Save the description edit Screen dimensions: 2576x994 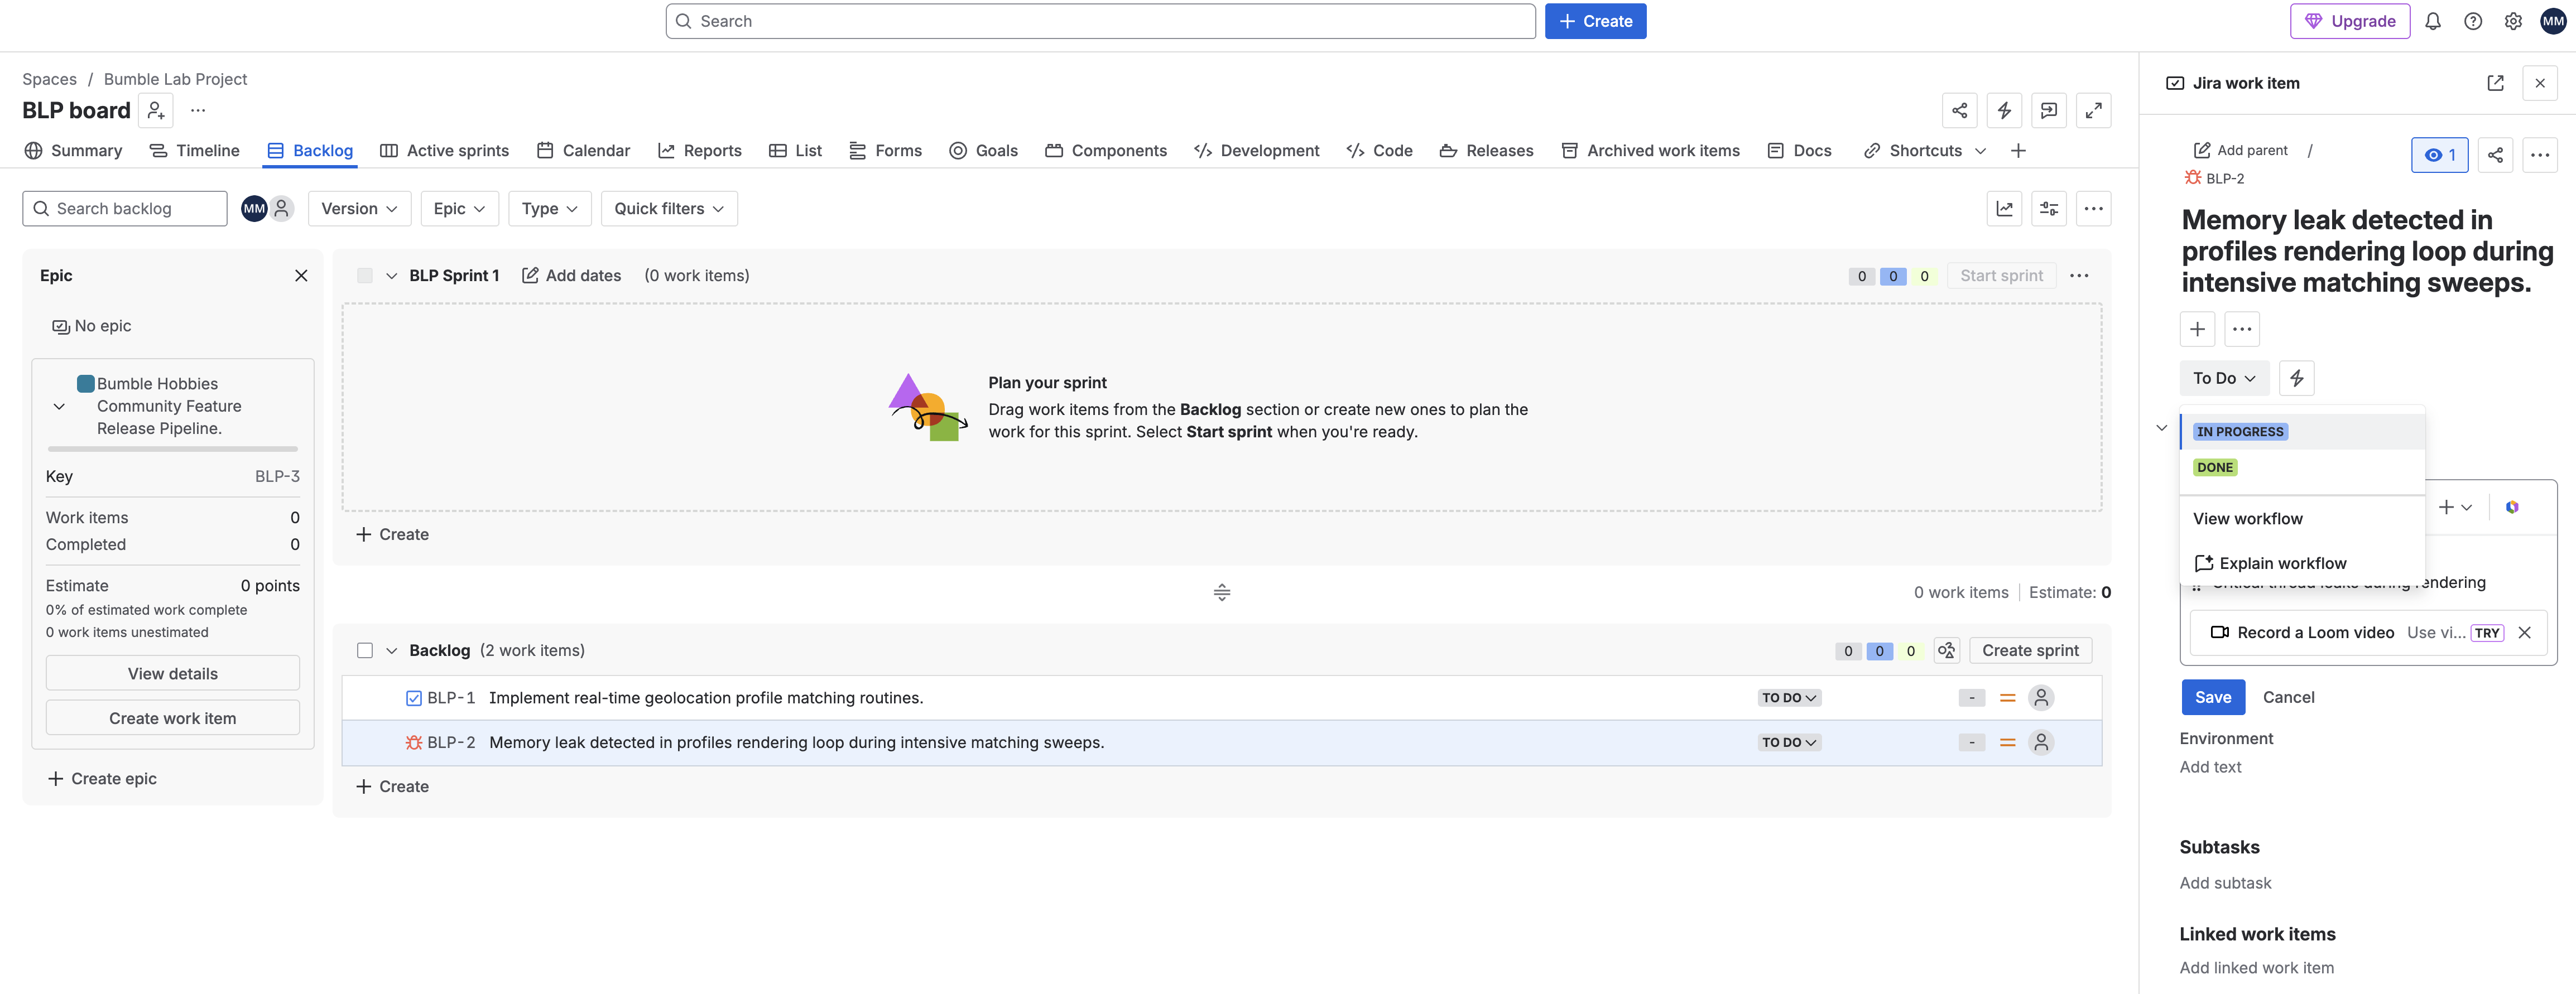(2212, 698)
